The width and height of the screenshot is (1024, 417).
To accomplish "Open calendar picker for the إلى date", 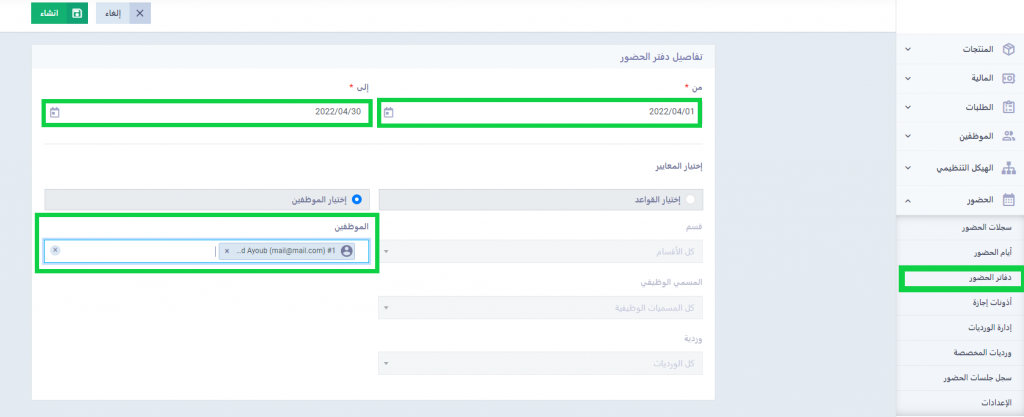I will coord(55,113).
